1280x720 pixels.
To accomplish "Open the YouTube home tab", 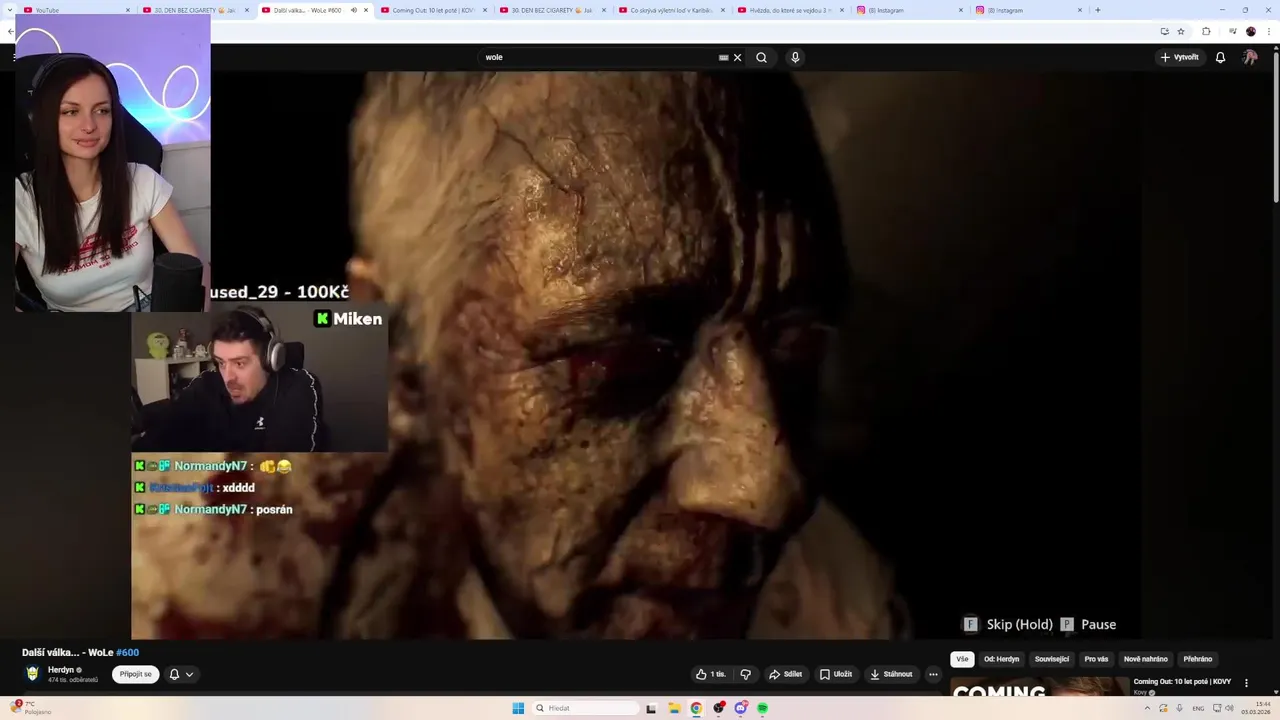I will (75, 10).
